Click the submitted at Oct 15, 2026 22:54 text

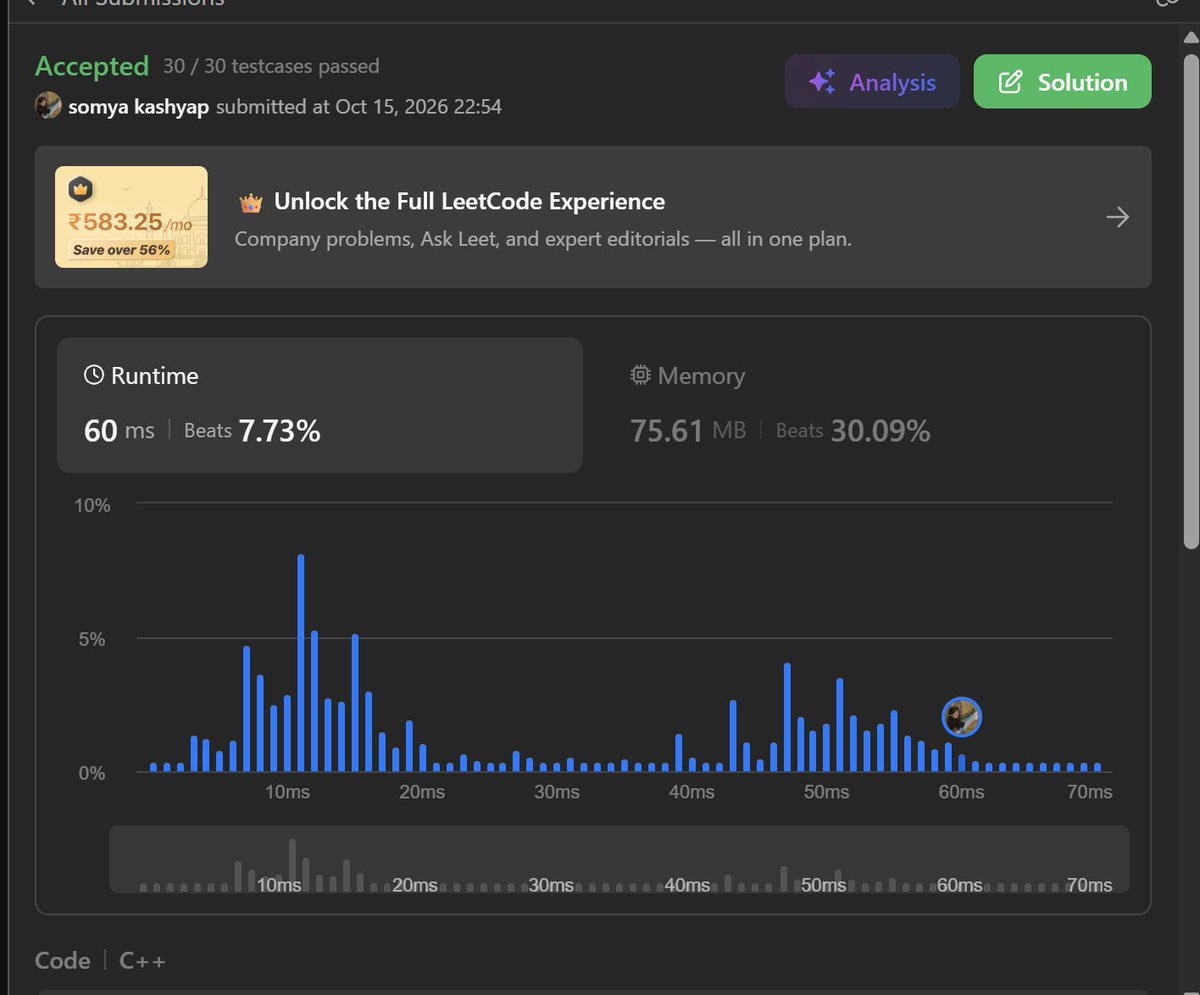point(359,106)
